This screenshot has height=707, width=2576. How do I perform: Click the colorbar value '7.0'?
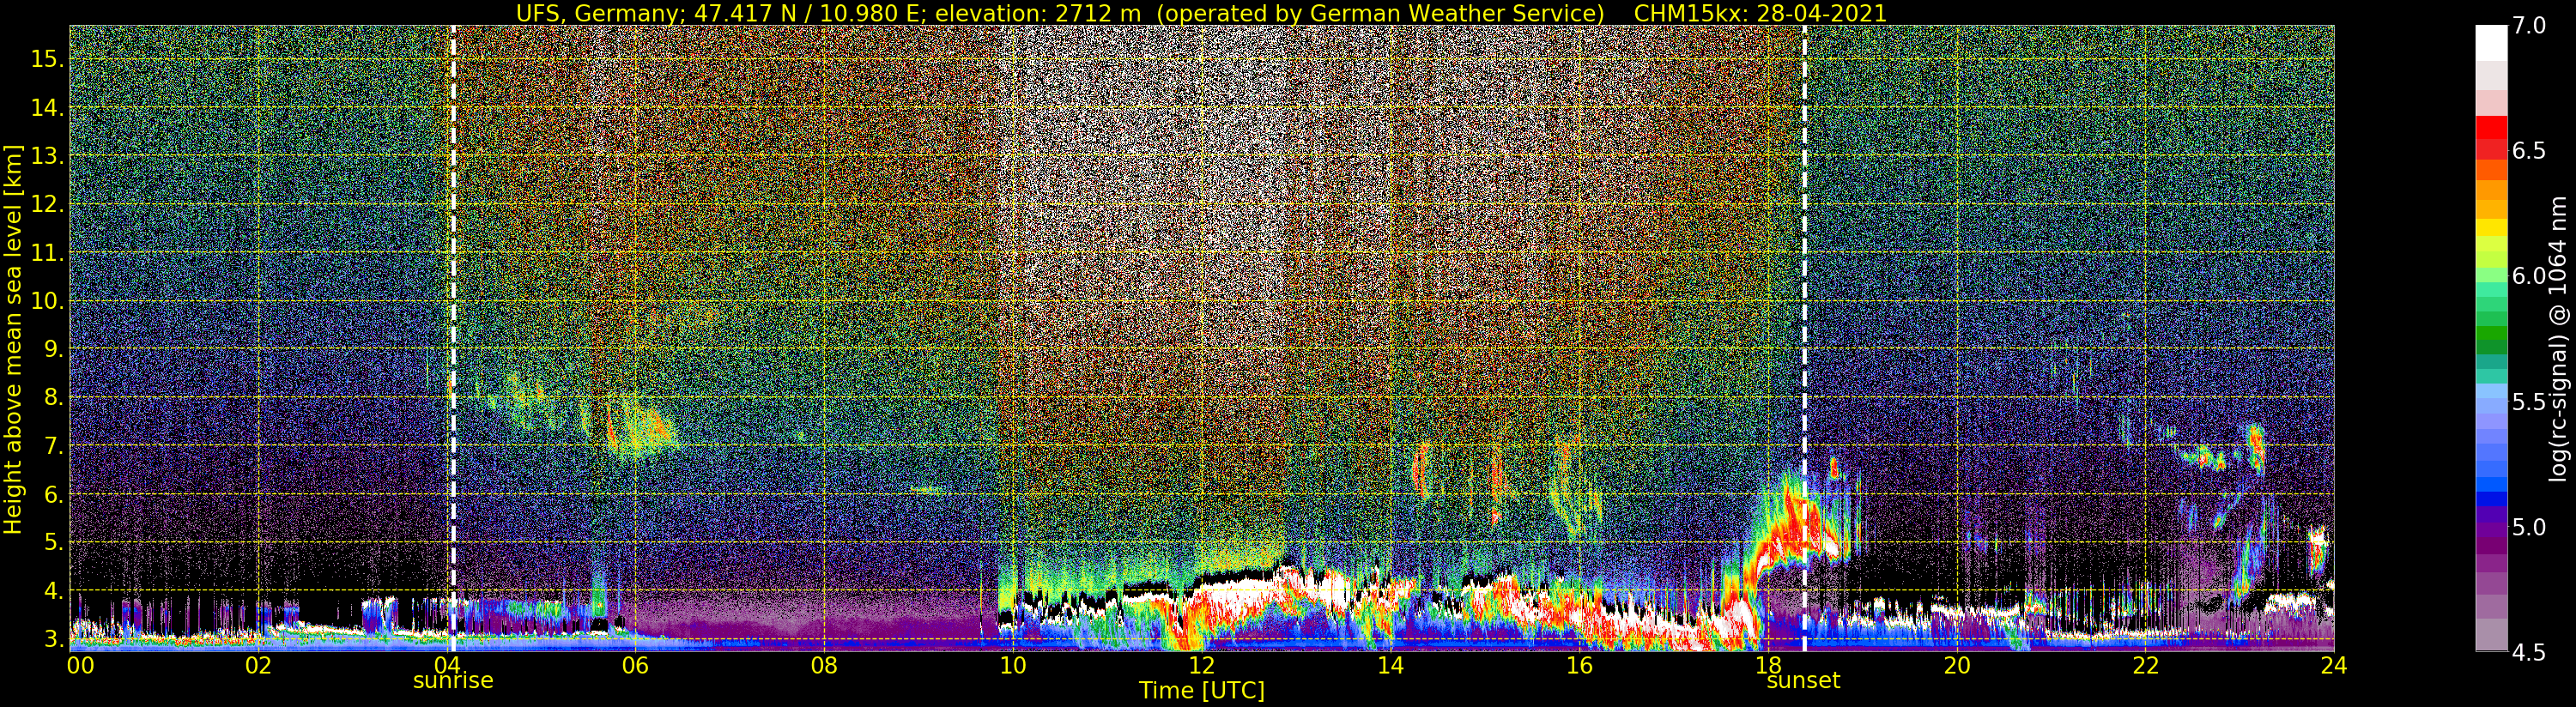pos(2529,26)
